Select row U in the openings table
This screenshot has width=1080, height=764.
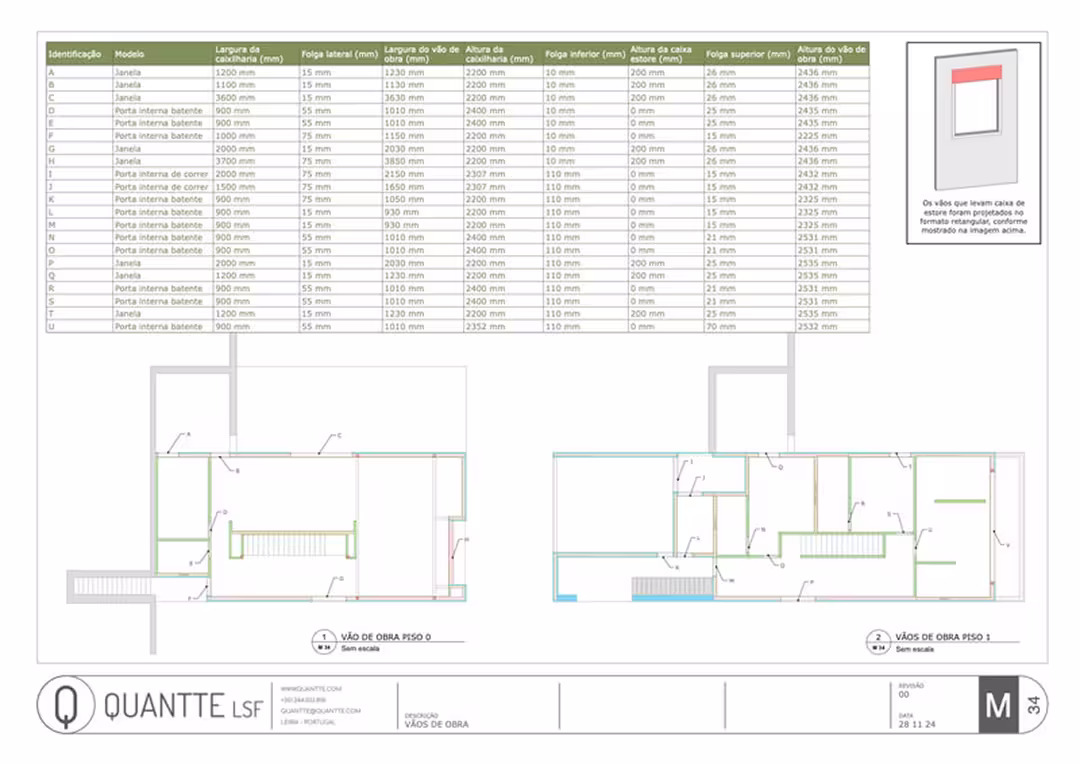(x=456, y=326)
